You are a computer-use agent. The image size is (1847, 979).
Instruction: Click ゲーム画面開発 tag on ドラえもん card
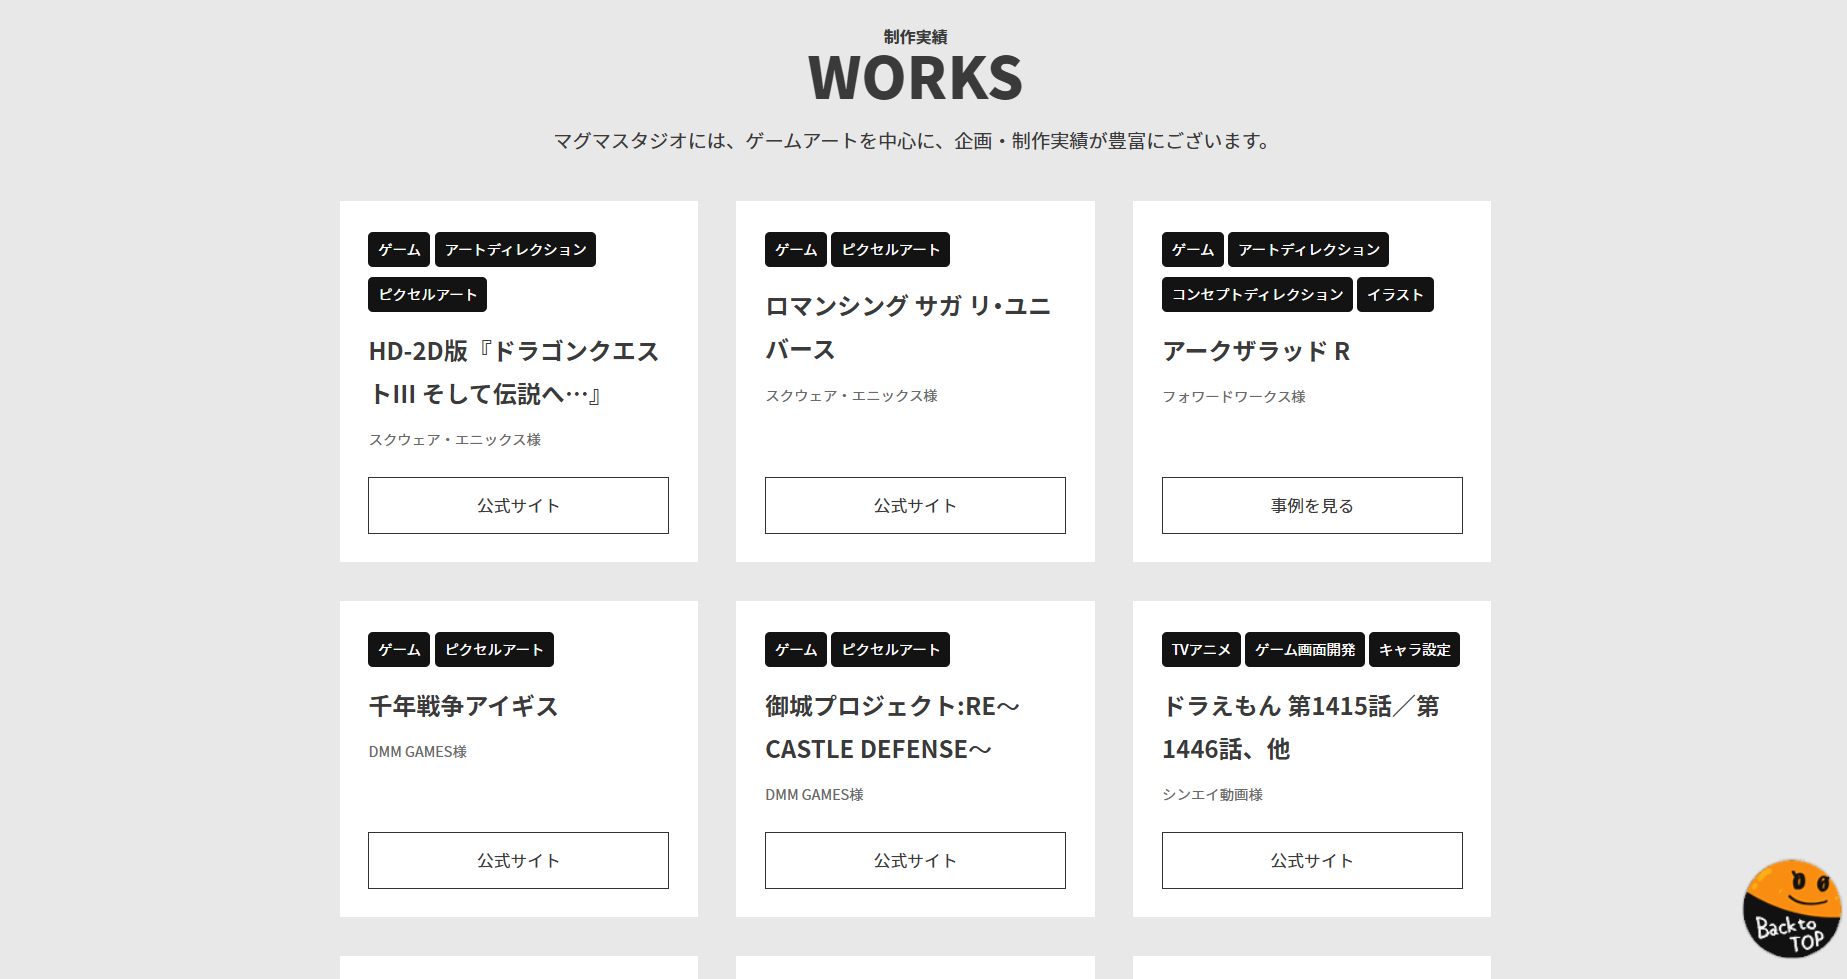pos(1305,649)
